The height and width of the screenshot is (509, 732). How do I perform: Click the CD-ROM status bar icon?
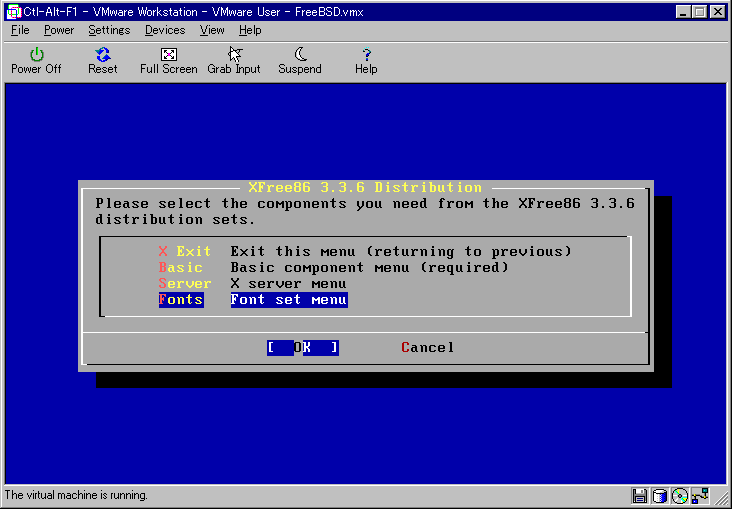point(680,496)
